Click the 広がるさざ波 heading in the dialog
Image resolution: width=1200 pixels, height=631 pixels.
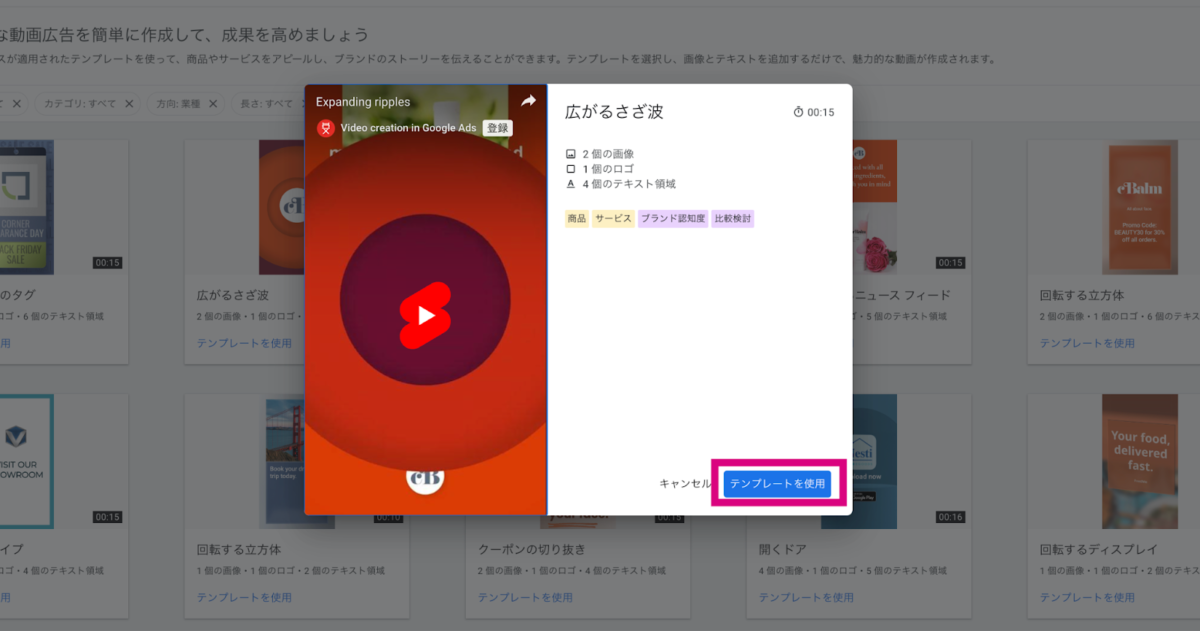(x=614, y=111)
